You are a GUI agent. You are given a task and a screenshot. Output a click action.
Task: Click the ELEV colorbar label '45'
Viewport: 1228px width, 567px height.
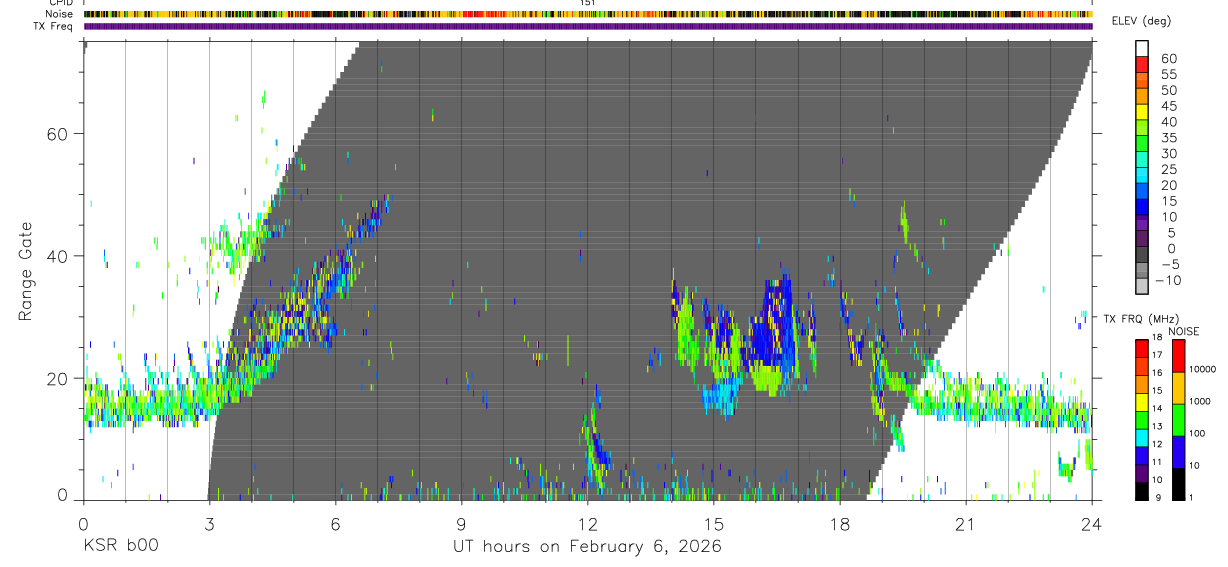[1167, 106]
